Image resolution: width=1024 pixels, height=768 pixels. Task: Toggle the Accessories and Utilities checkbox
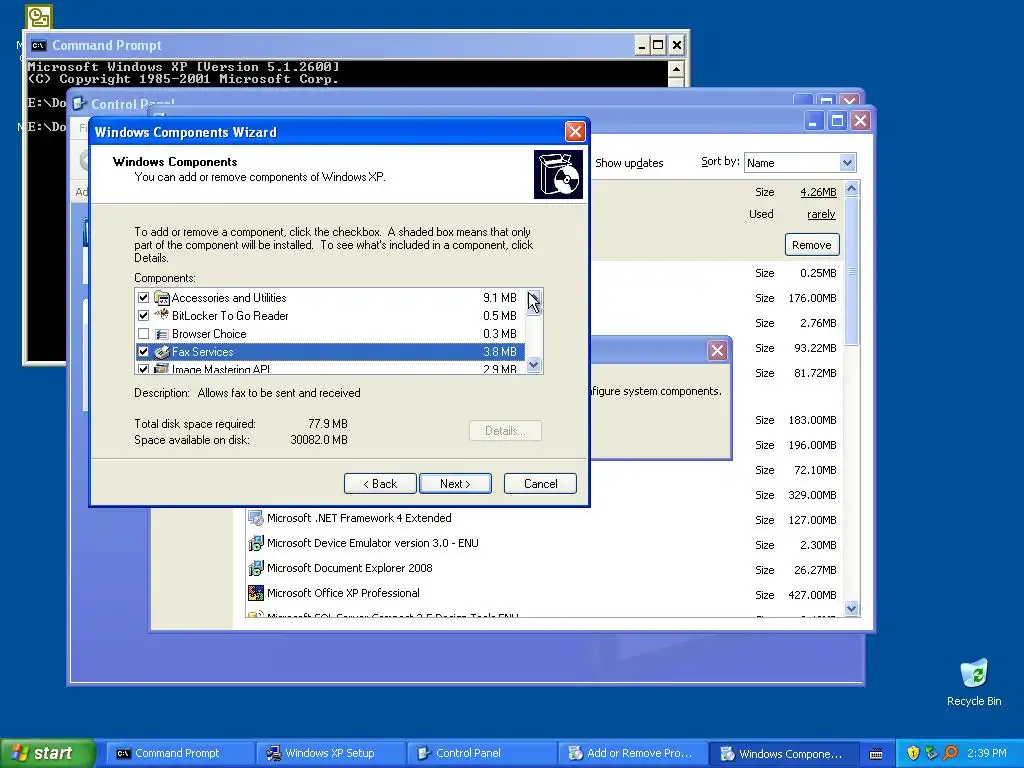[x=144, y=298]
